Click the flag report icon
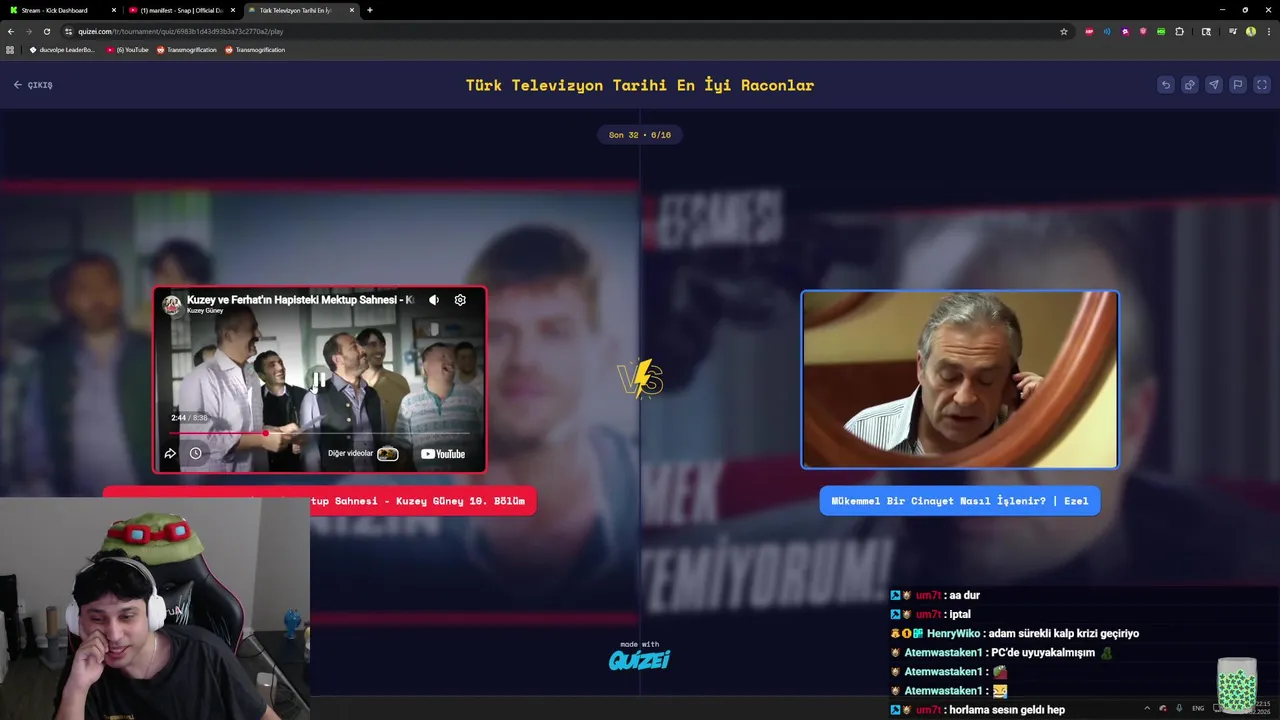The width and height of the screenshot is (1280, 720). (1237, 85)
